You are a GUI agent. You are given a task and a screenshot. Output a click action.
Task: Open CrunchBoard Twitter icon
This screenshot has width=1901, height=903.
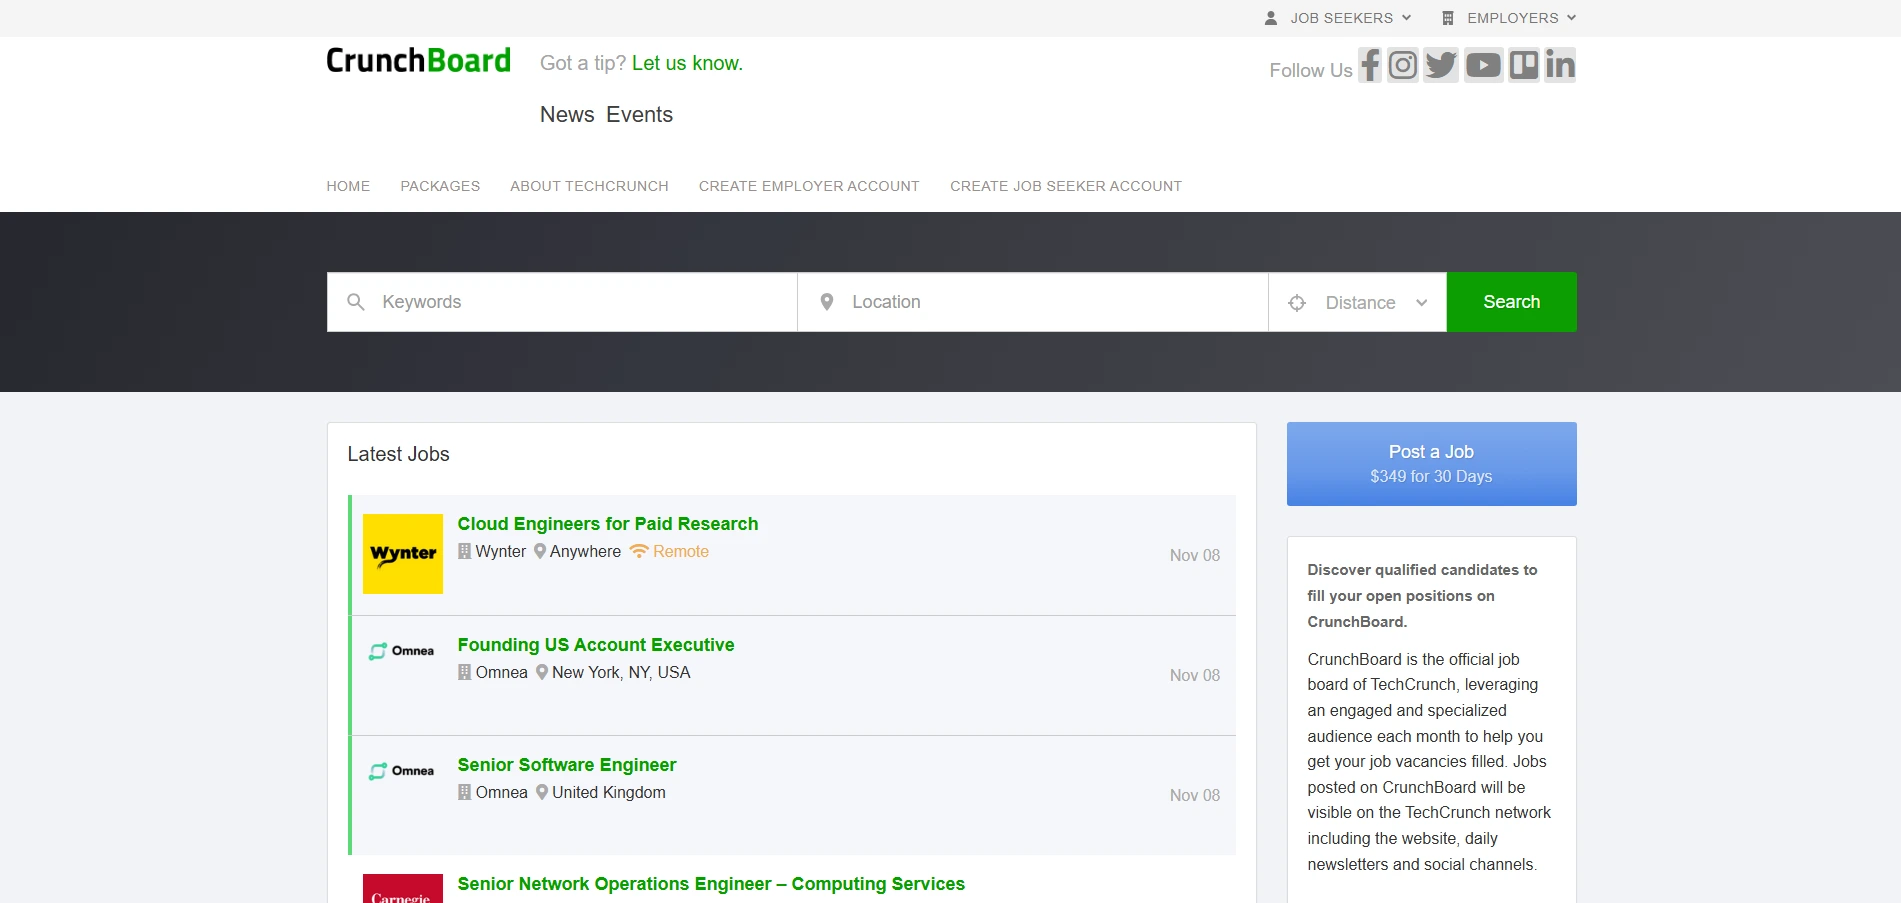click(1441, 65)
